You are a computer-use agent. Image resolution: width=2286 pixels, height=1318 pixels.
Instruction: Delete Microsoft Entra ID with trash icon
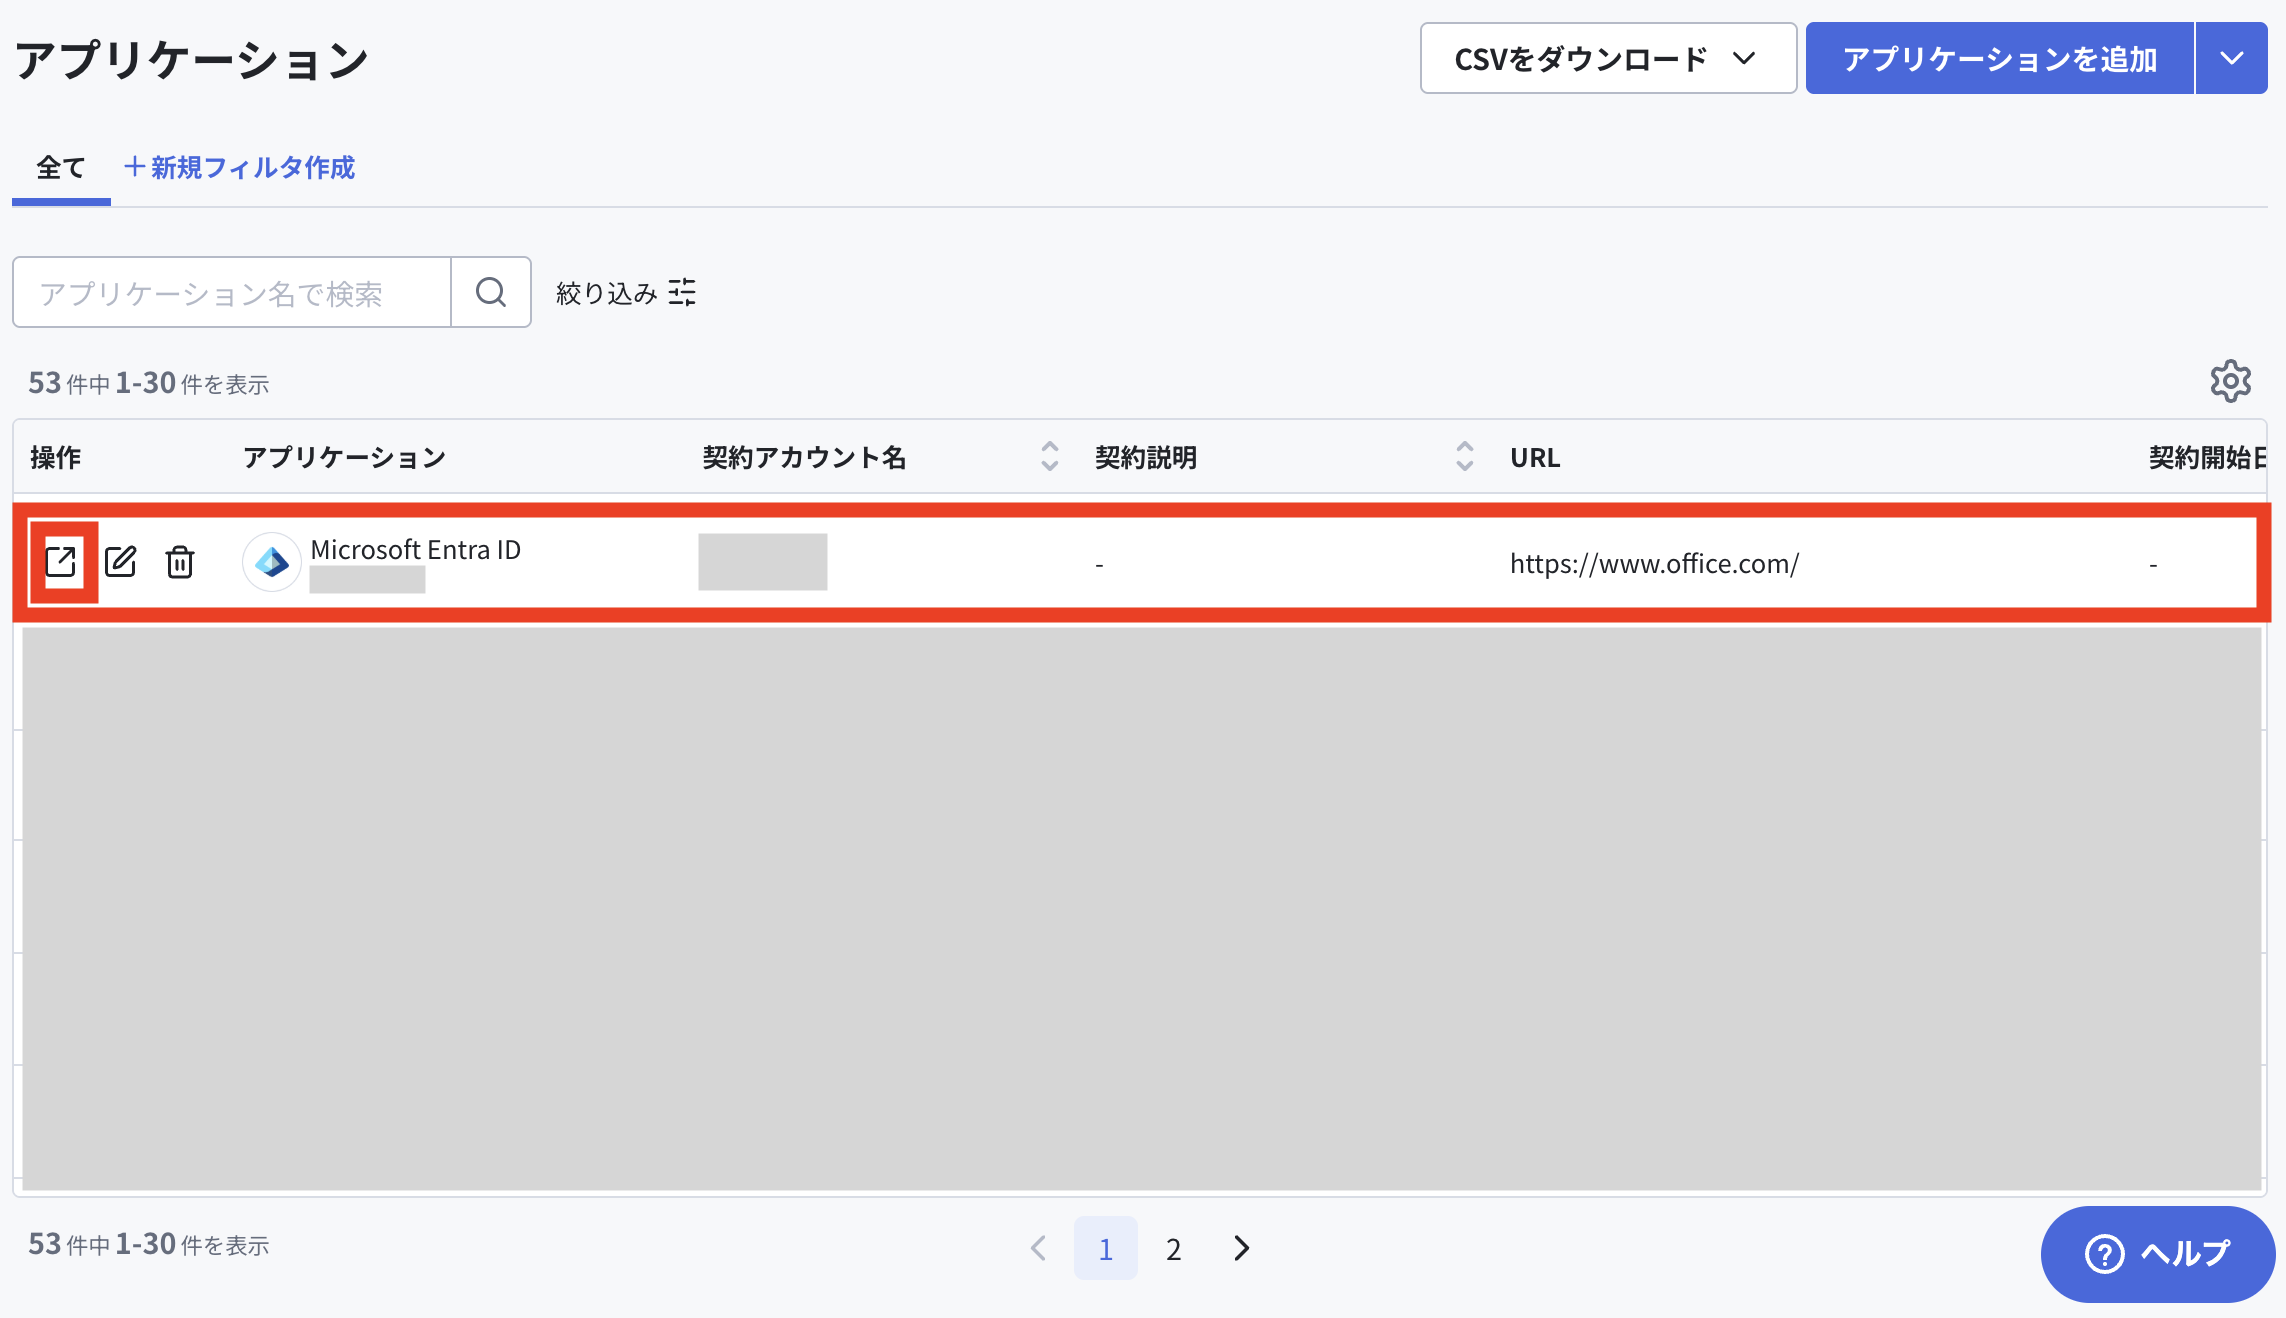(x=180, y=561)
